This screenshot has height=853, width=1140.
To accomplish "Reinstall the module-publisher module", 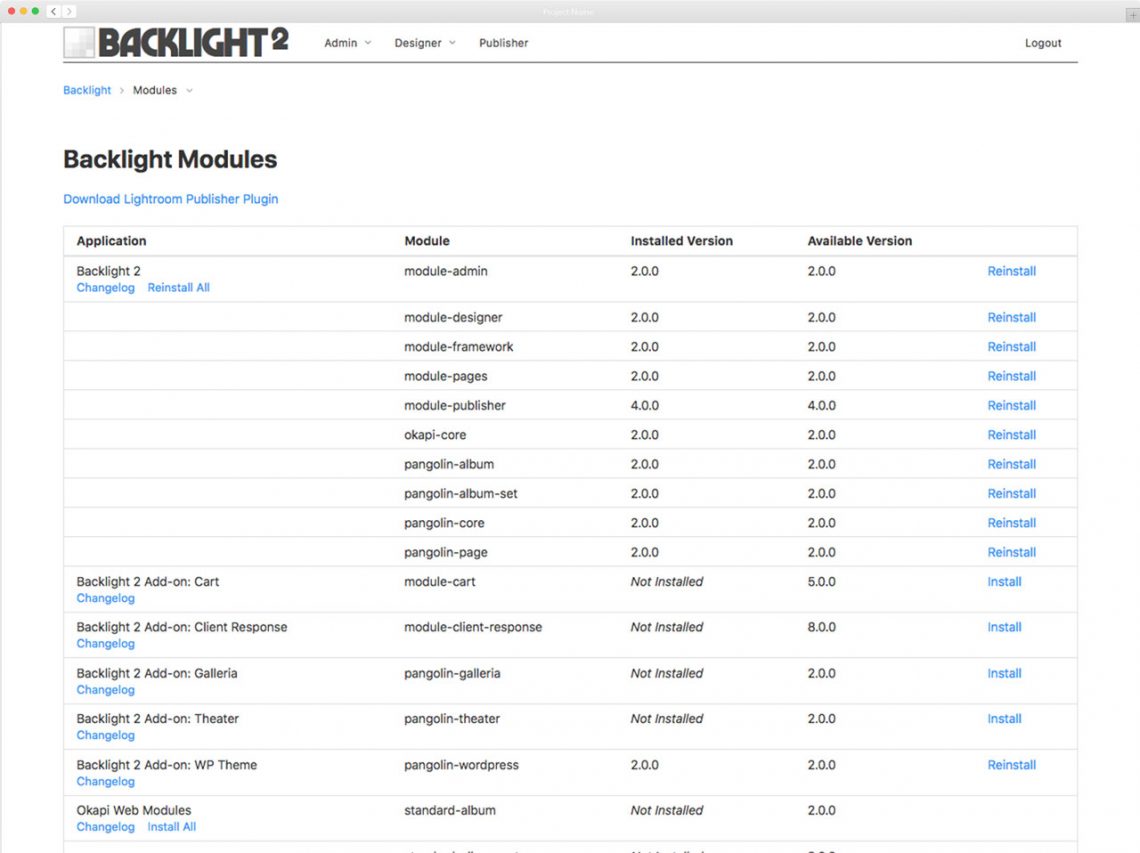I will [1011, 406].
